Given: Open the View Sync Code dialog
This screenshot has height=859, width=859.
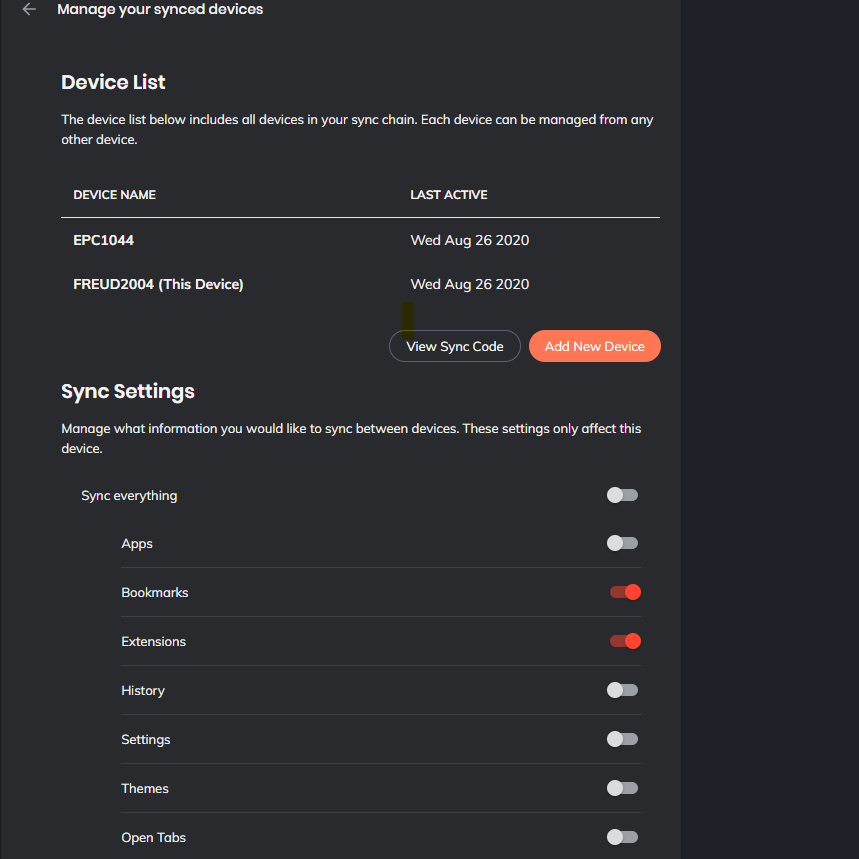Looking at the screenshot, I should [x=455, y=346].
